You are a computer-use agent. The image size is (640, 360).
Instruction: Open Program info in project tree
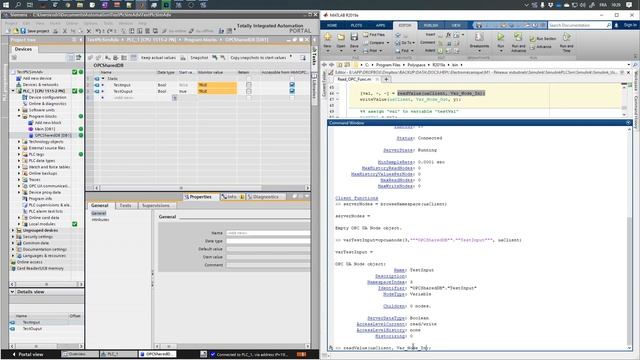(x=37, y=198)
